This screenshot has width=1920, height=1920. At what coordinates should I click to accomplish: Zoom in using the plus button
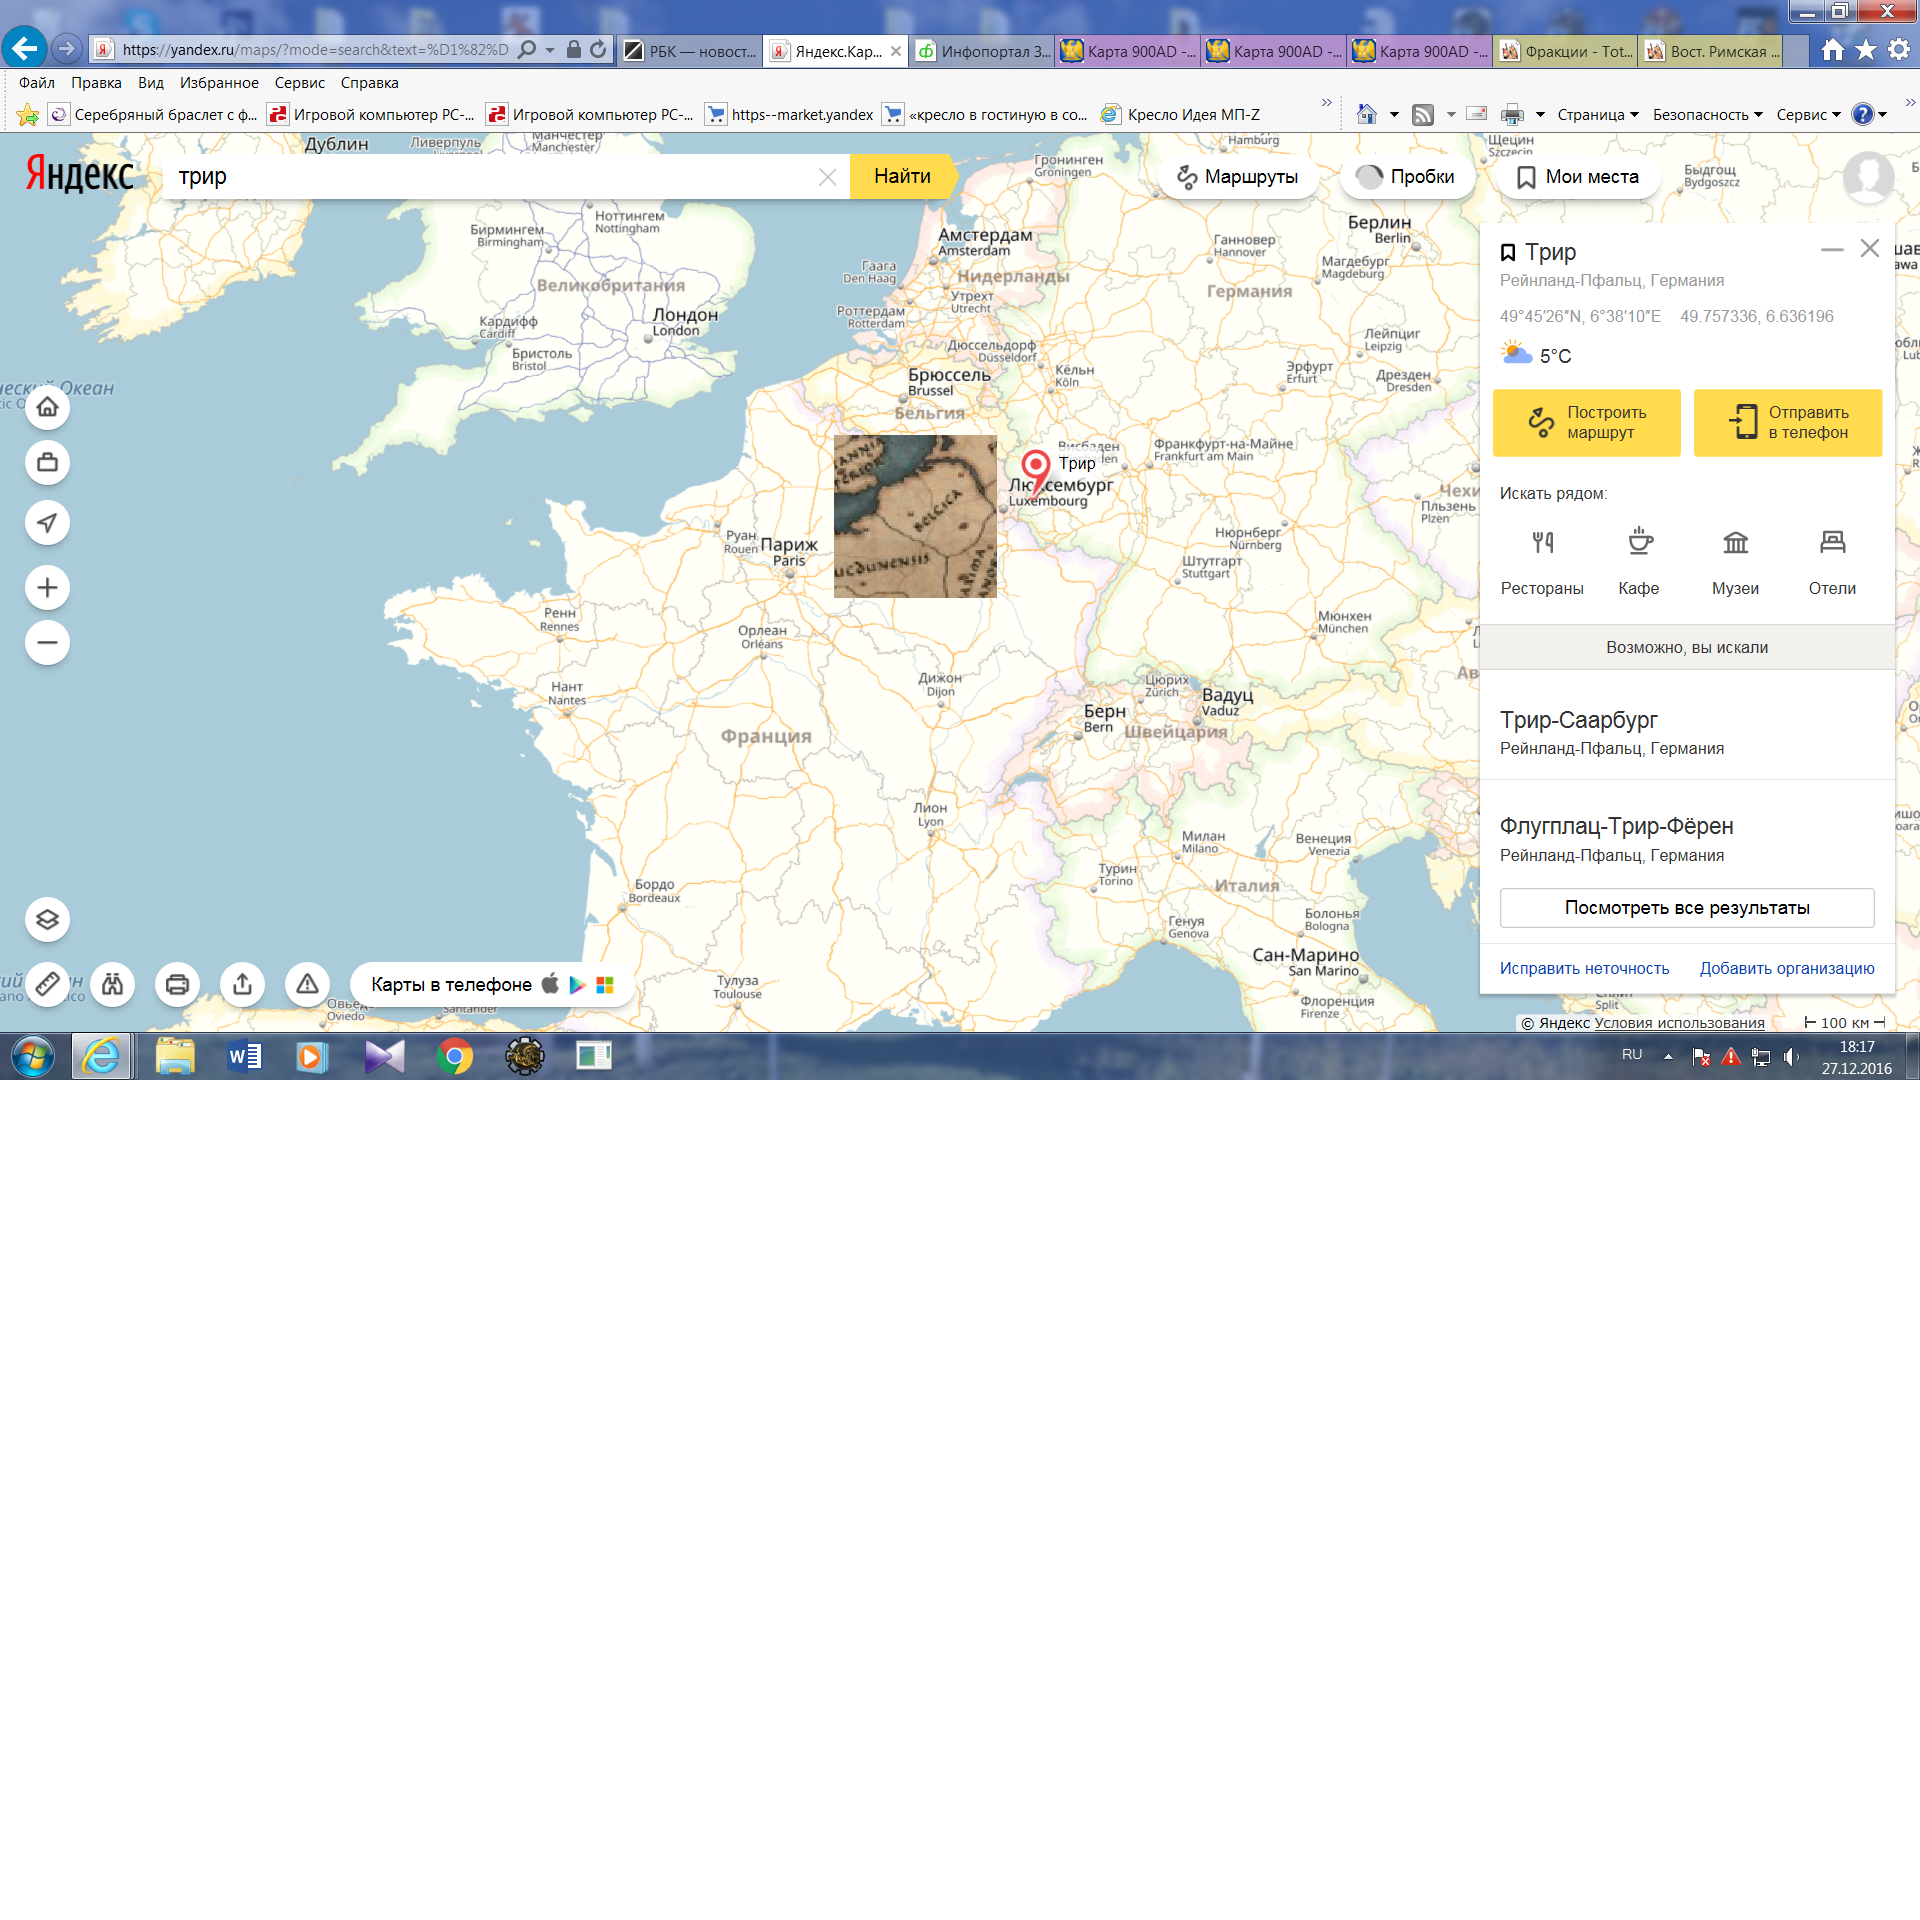pyautogui.click(x=47, y=587)
